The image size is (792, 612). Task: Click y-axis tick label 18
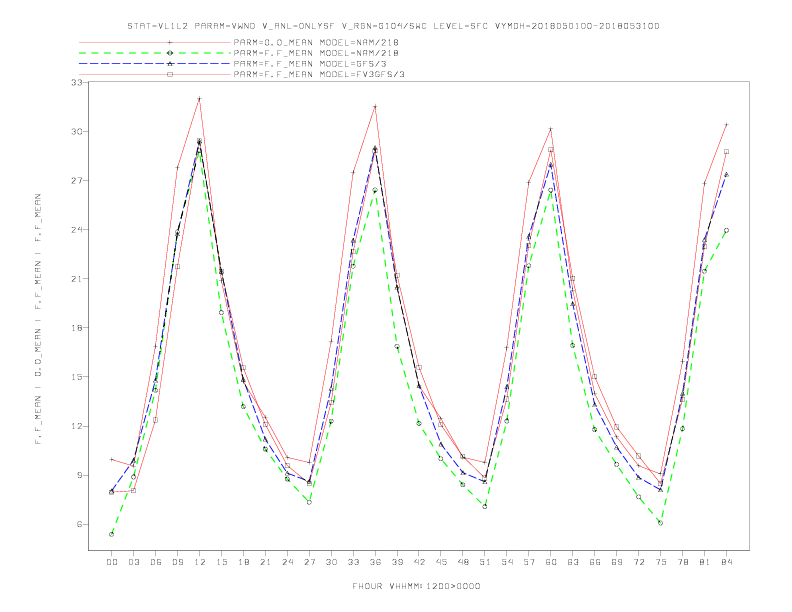tap(77, 327)
